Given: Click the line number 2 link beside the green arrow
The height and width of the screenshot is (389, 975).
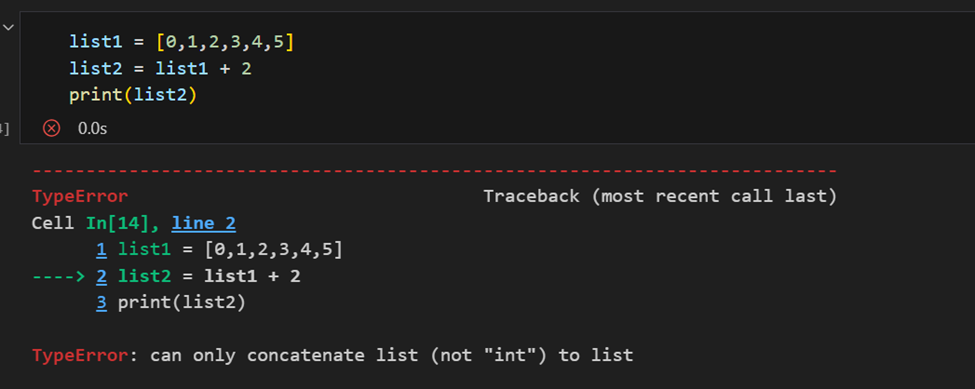Looking at the screenshot, I should [101, 276].
